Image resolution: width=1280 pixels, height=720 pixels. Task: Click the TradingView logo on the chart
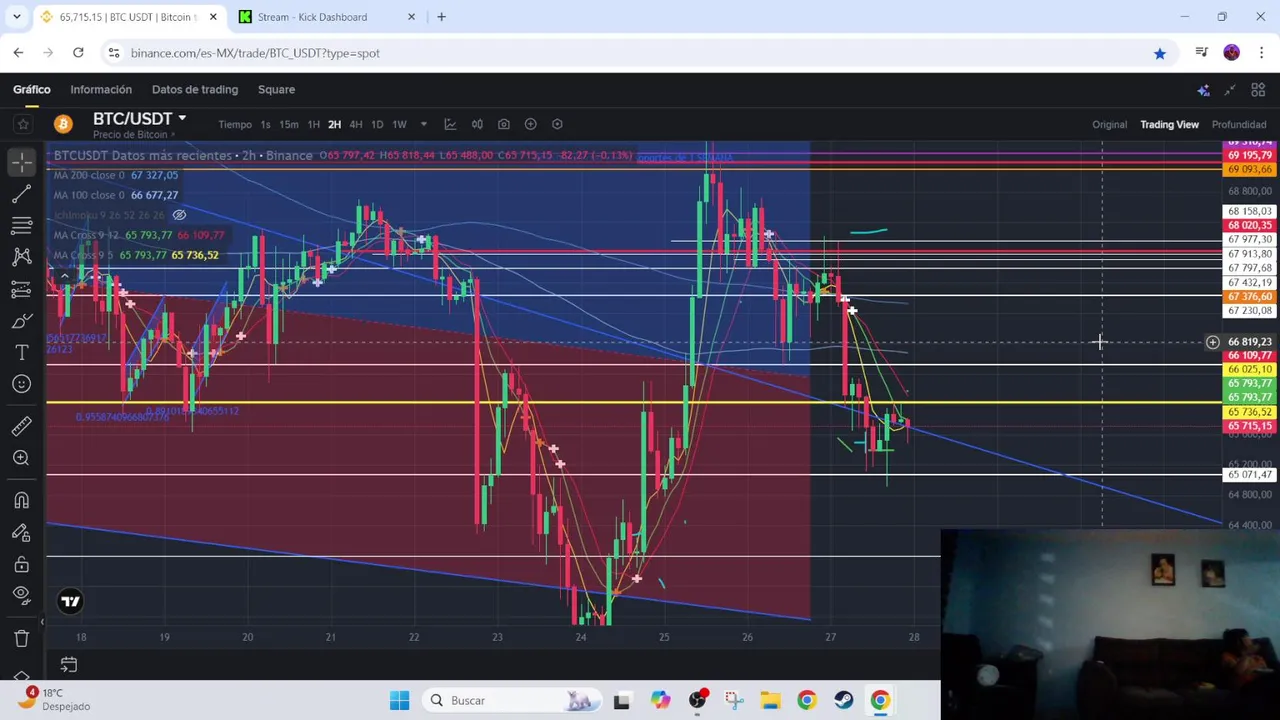coord(70,601)
